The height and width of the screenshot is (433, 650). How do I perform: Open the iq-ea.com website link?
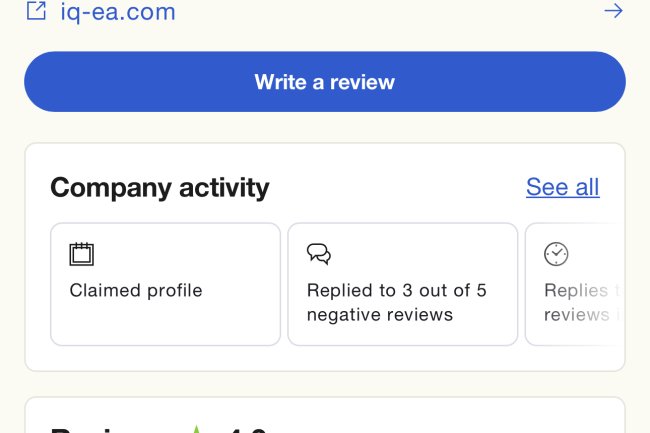coord(118,13)
